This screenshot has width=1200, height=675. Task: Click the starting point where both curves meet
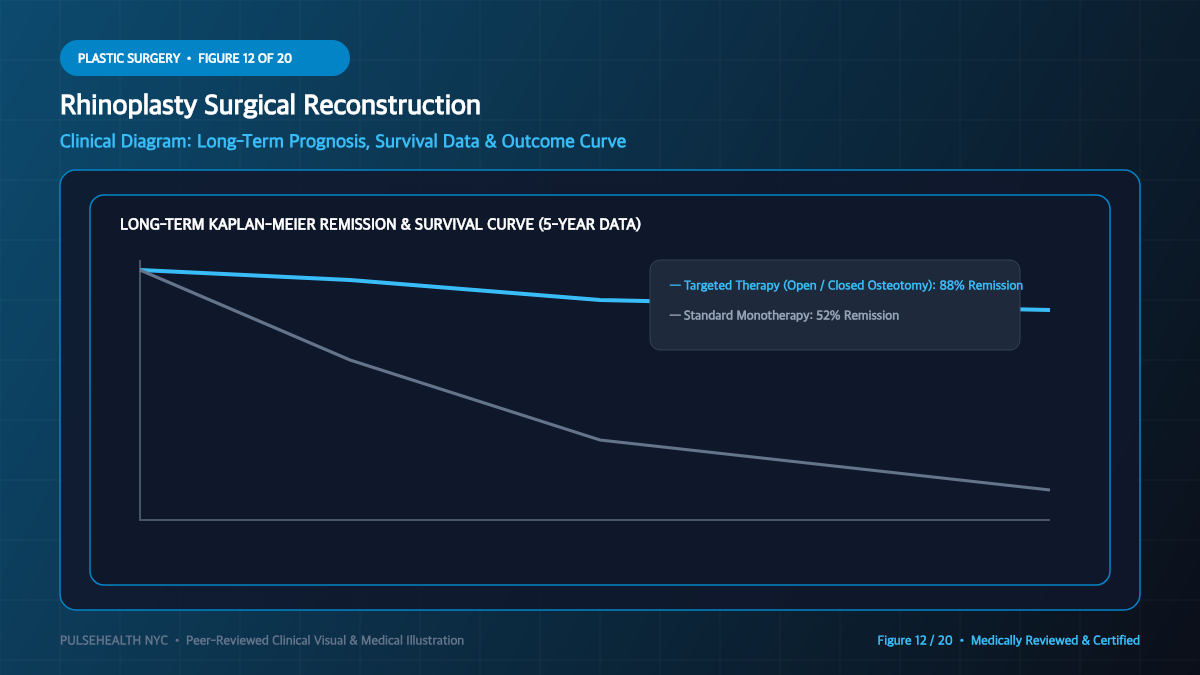(x=140, y=270)
